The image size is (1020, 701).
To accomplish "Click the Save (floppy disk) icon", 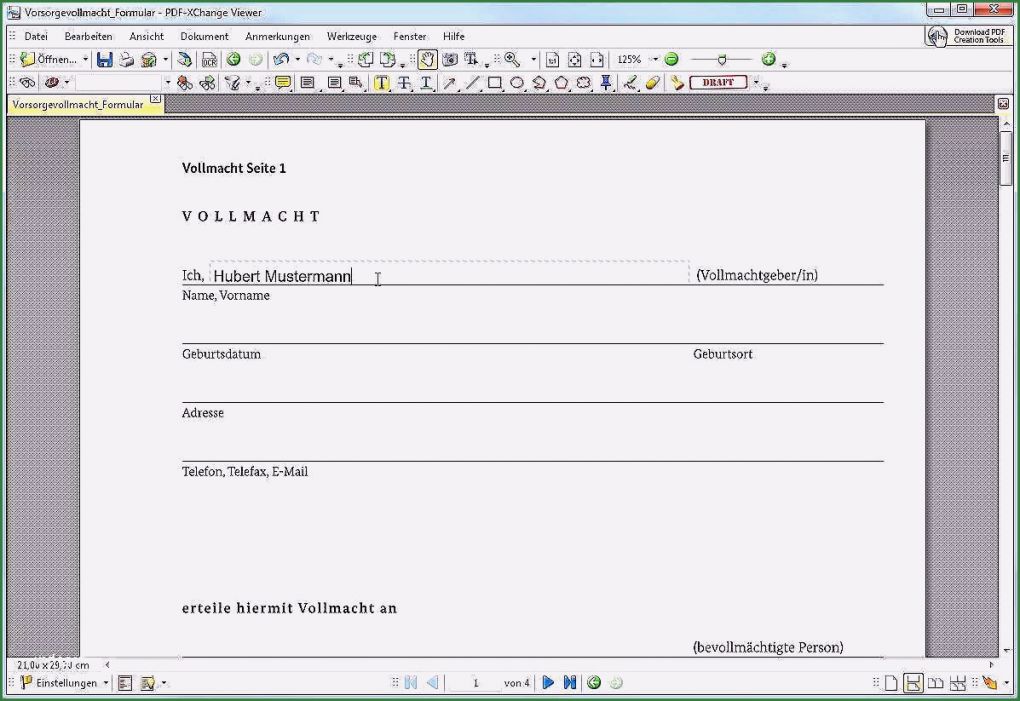I will click(x=105, y=60).
